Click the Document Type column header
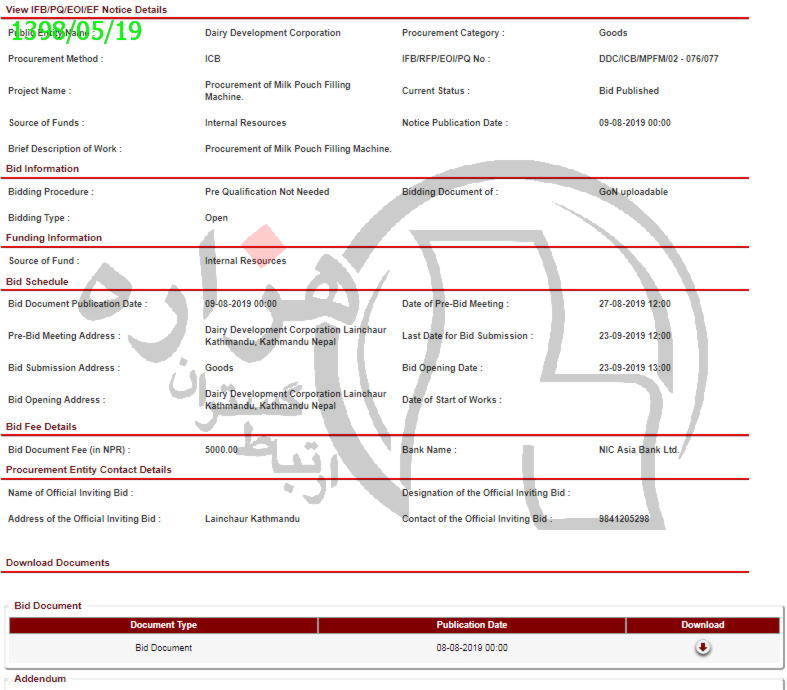Screen dimensions: 787x690 coord(163,625)
